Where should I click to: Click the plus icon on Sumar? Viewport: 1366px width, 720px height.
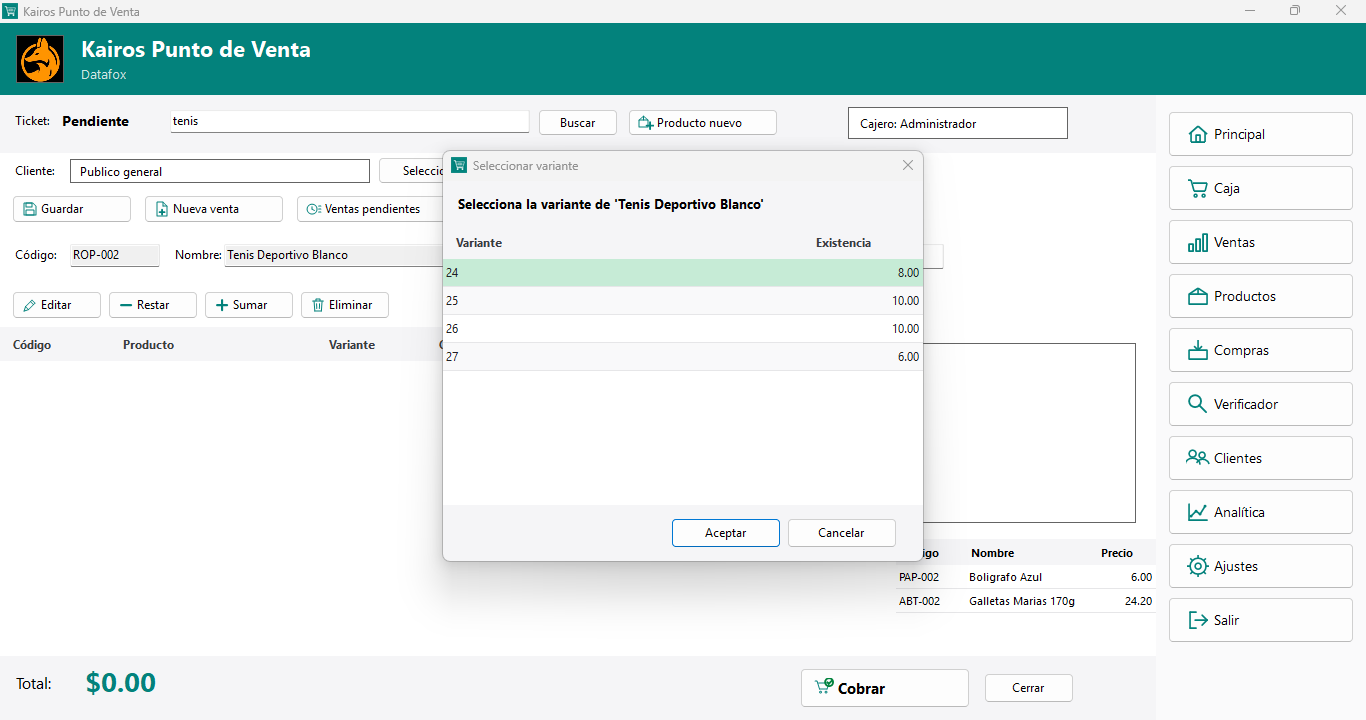click(x=222, y=305)
